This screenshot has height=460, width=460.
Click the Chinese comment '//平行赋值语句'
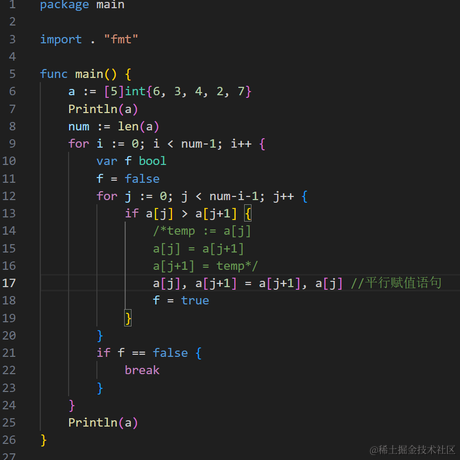396,283
